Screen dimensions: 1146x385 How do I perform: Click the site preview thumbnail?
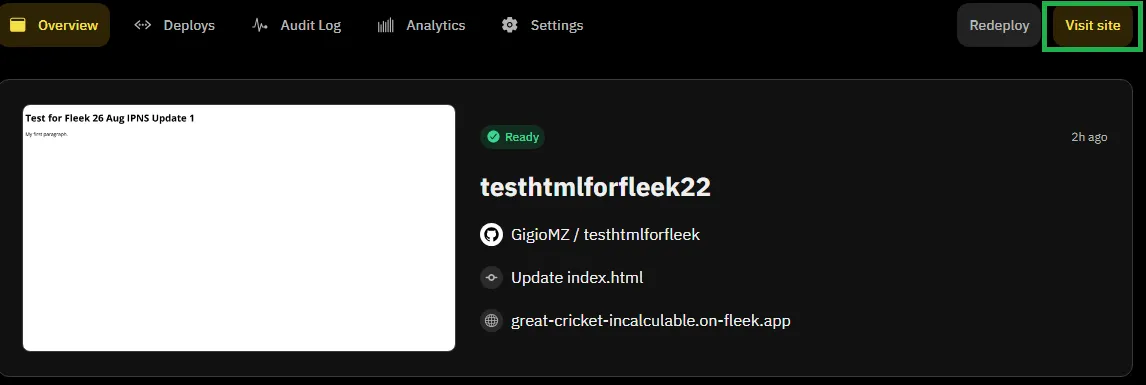pos(239,228)
